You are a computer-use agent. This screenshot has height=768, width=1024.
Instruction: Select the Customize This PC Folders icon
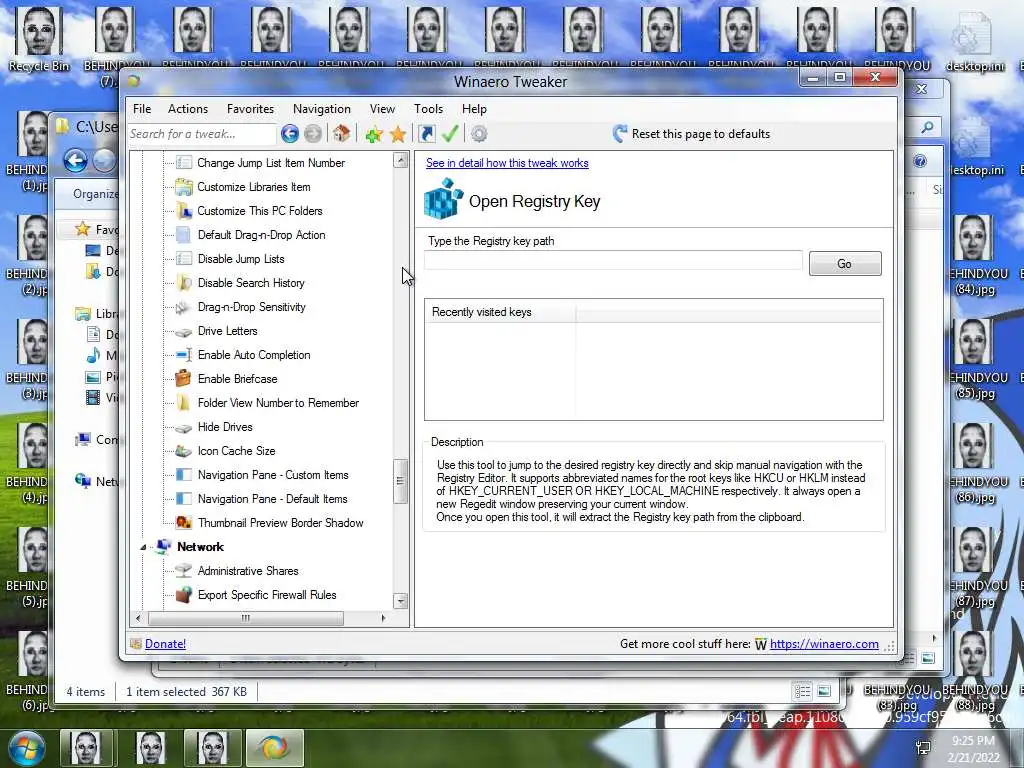[184, 211]
